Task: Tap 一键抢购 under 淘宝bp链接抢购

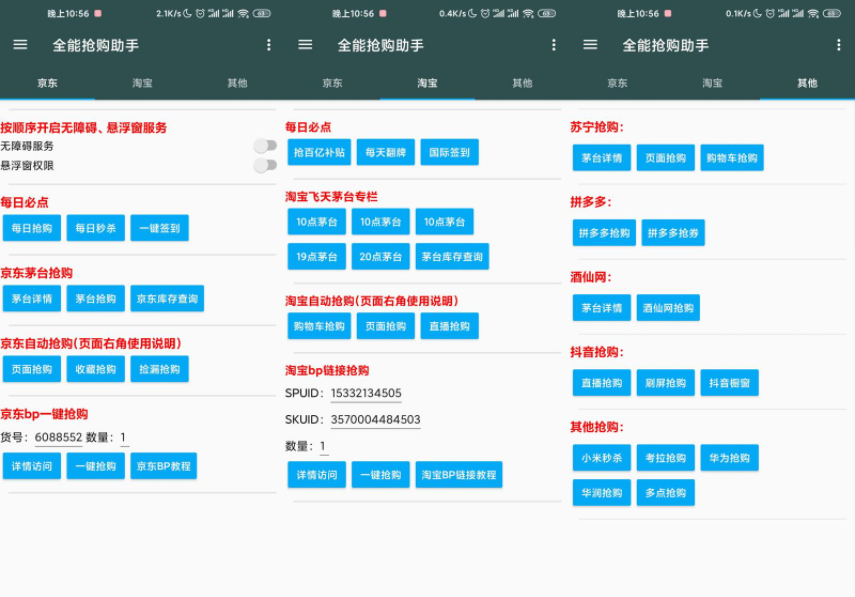Action: tap(381, 475)
